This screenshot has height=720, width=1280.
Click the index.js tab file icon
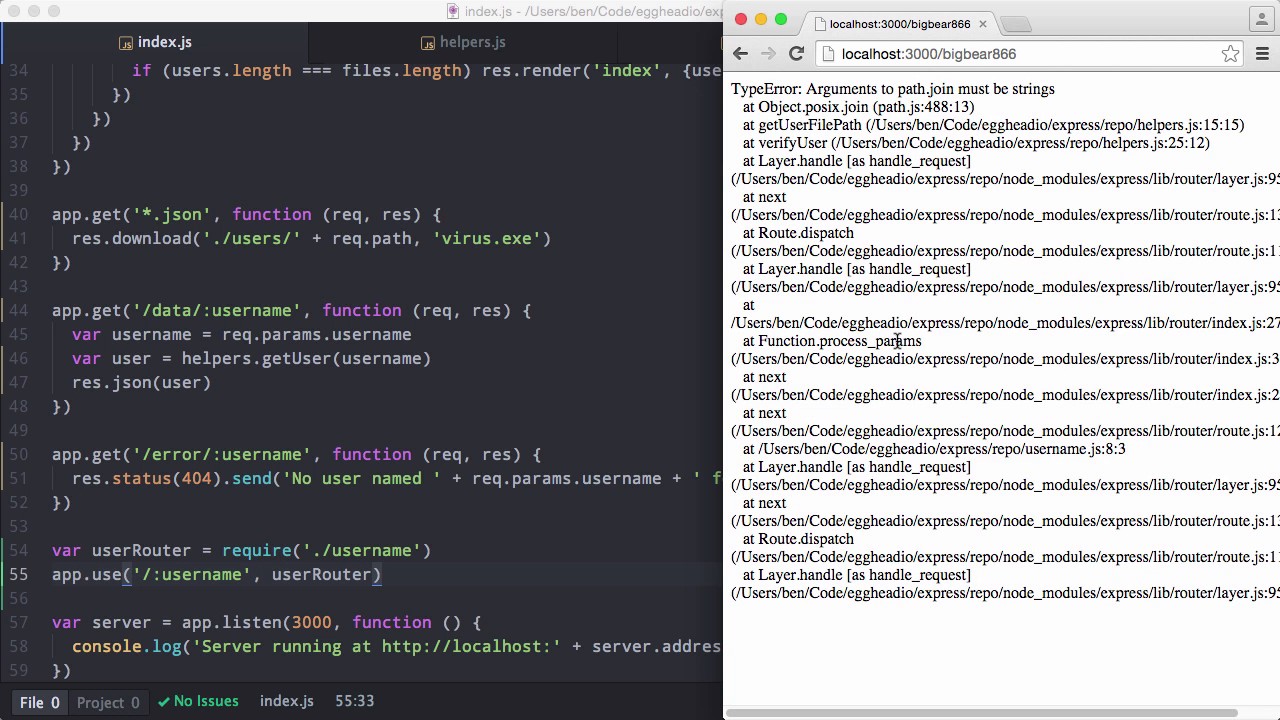click(126, 43)
